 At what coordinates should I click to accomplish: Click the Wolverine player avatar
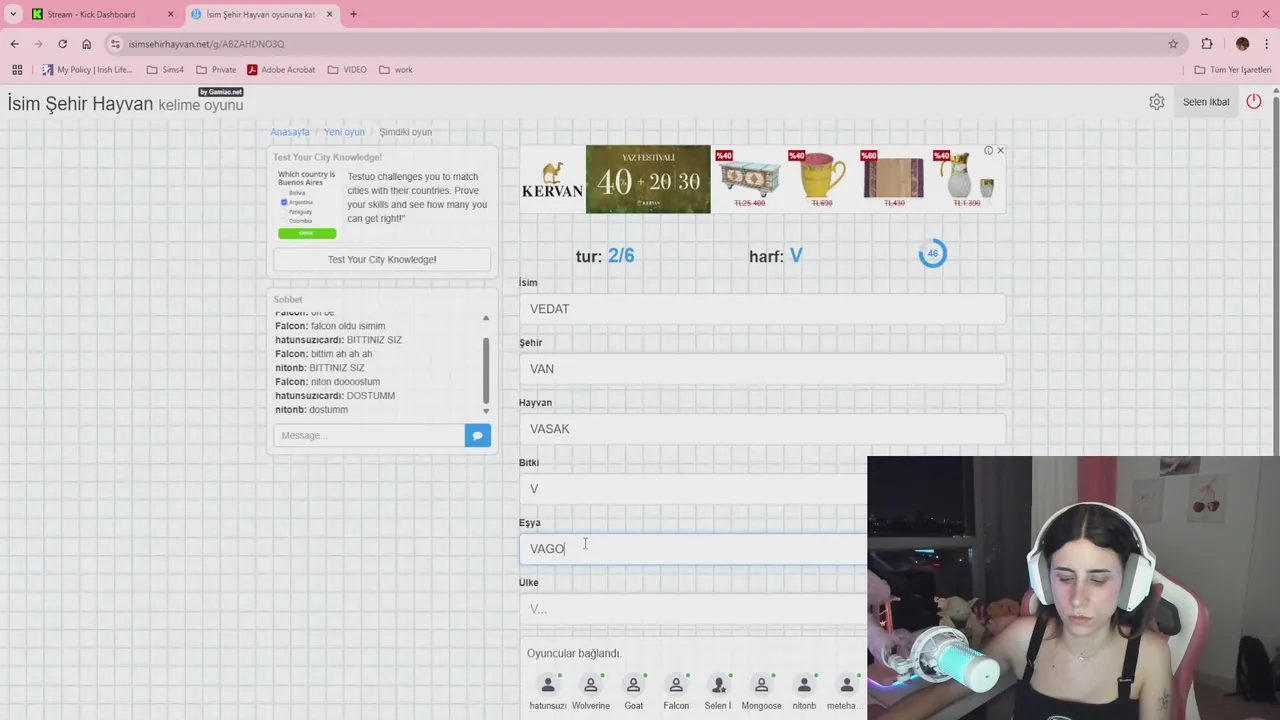pyautogui.click(x=590, y=685)
